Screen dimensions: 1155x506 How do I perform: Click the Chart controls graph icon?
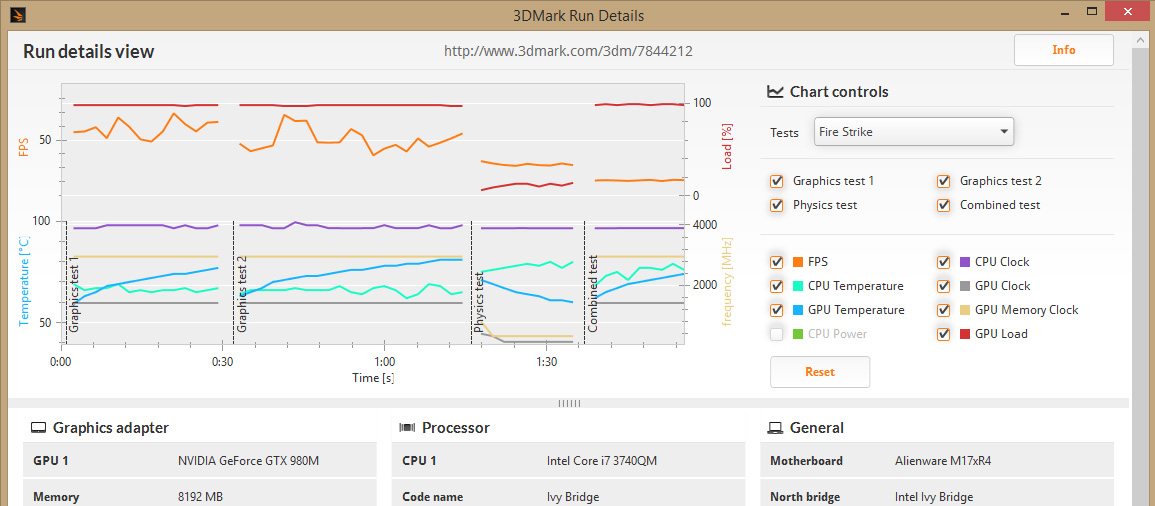pyautogui.click(x=775, y=92)
